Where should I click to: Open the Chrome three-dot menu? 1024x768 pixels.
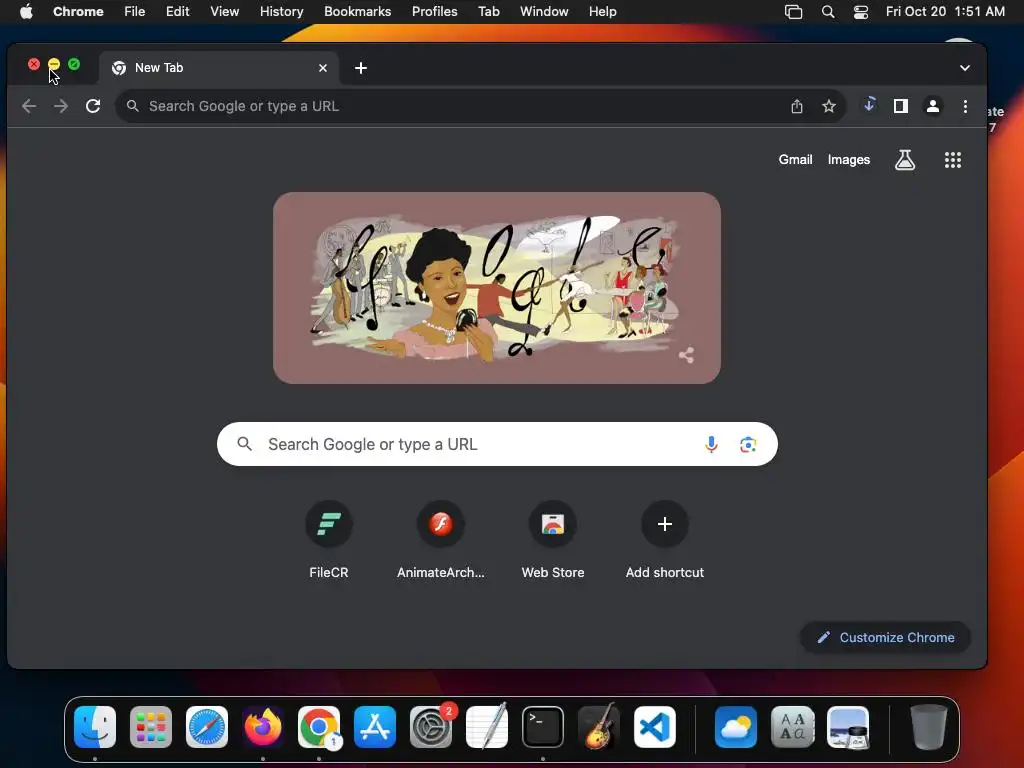click(x=965, y=106)
